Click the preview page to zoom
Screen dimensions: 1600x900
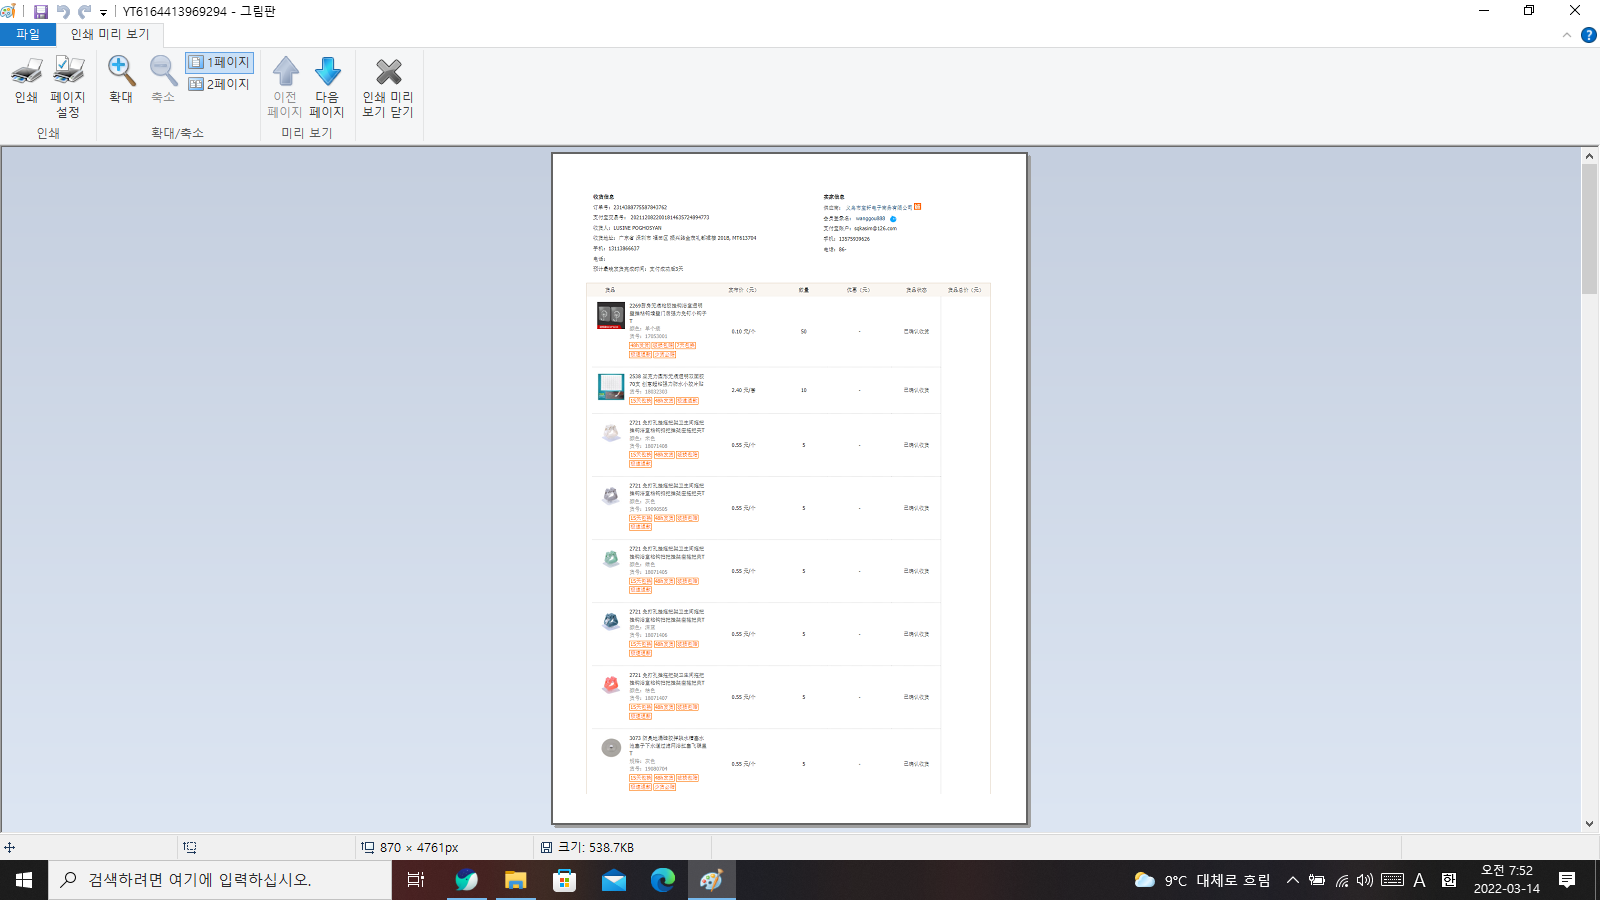pos(790,488)
